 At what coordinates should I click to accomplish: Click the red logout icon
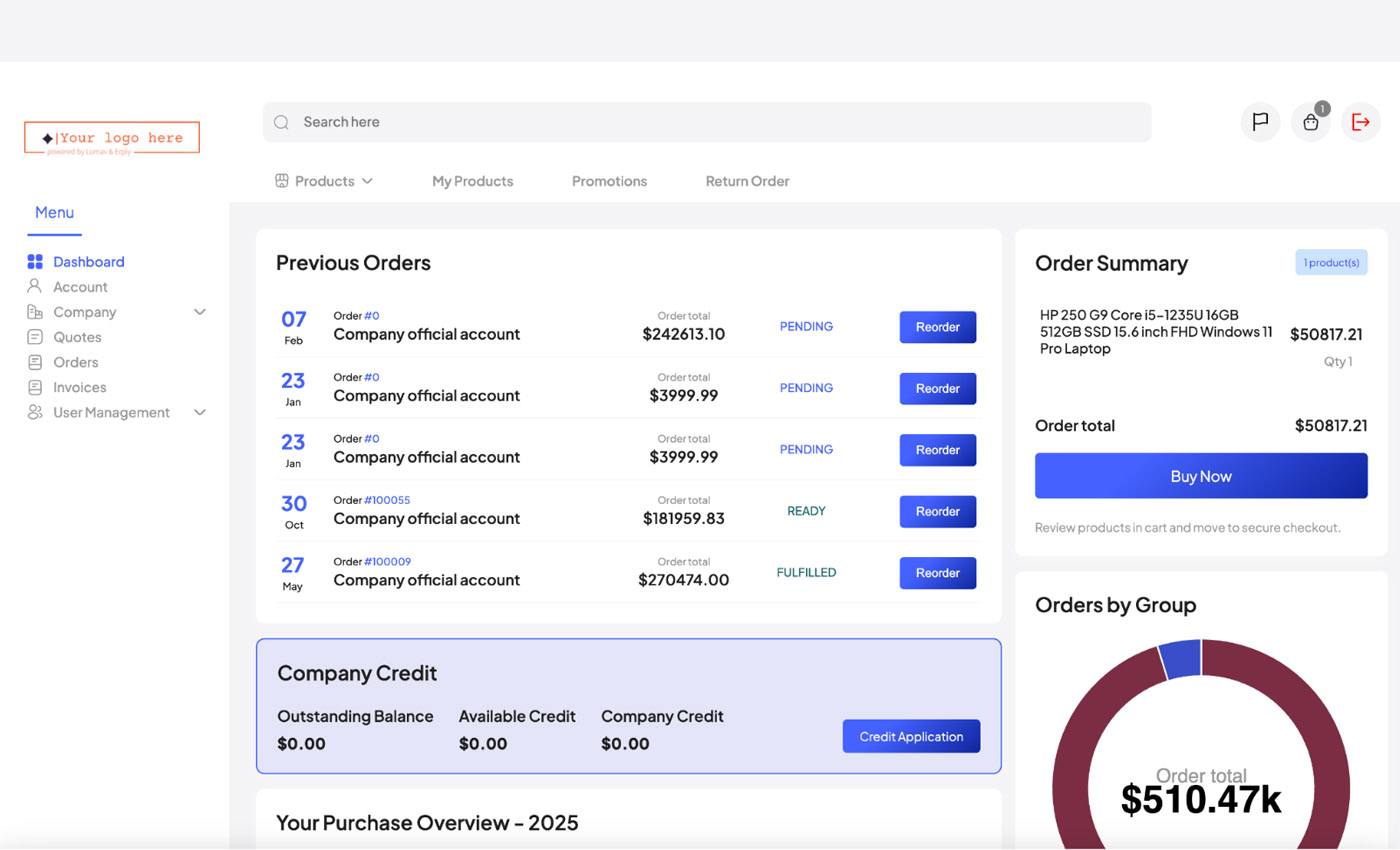[x=1360, y=122]
